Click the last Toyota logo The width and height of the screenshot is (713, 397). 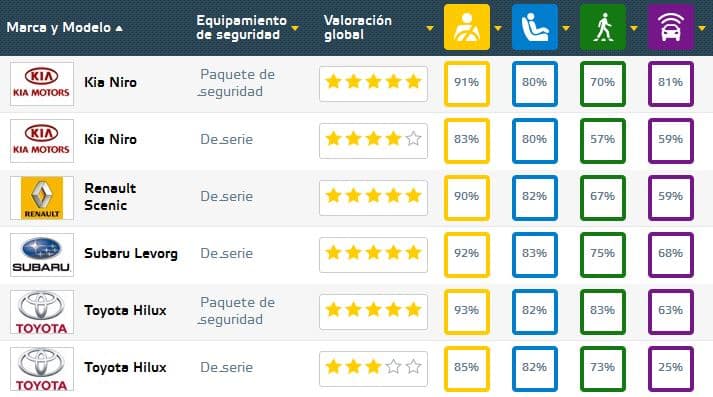[42, 369]
